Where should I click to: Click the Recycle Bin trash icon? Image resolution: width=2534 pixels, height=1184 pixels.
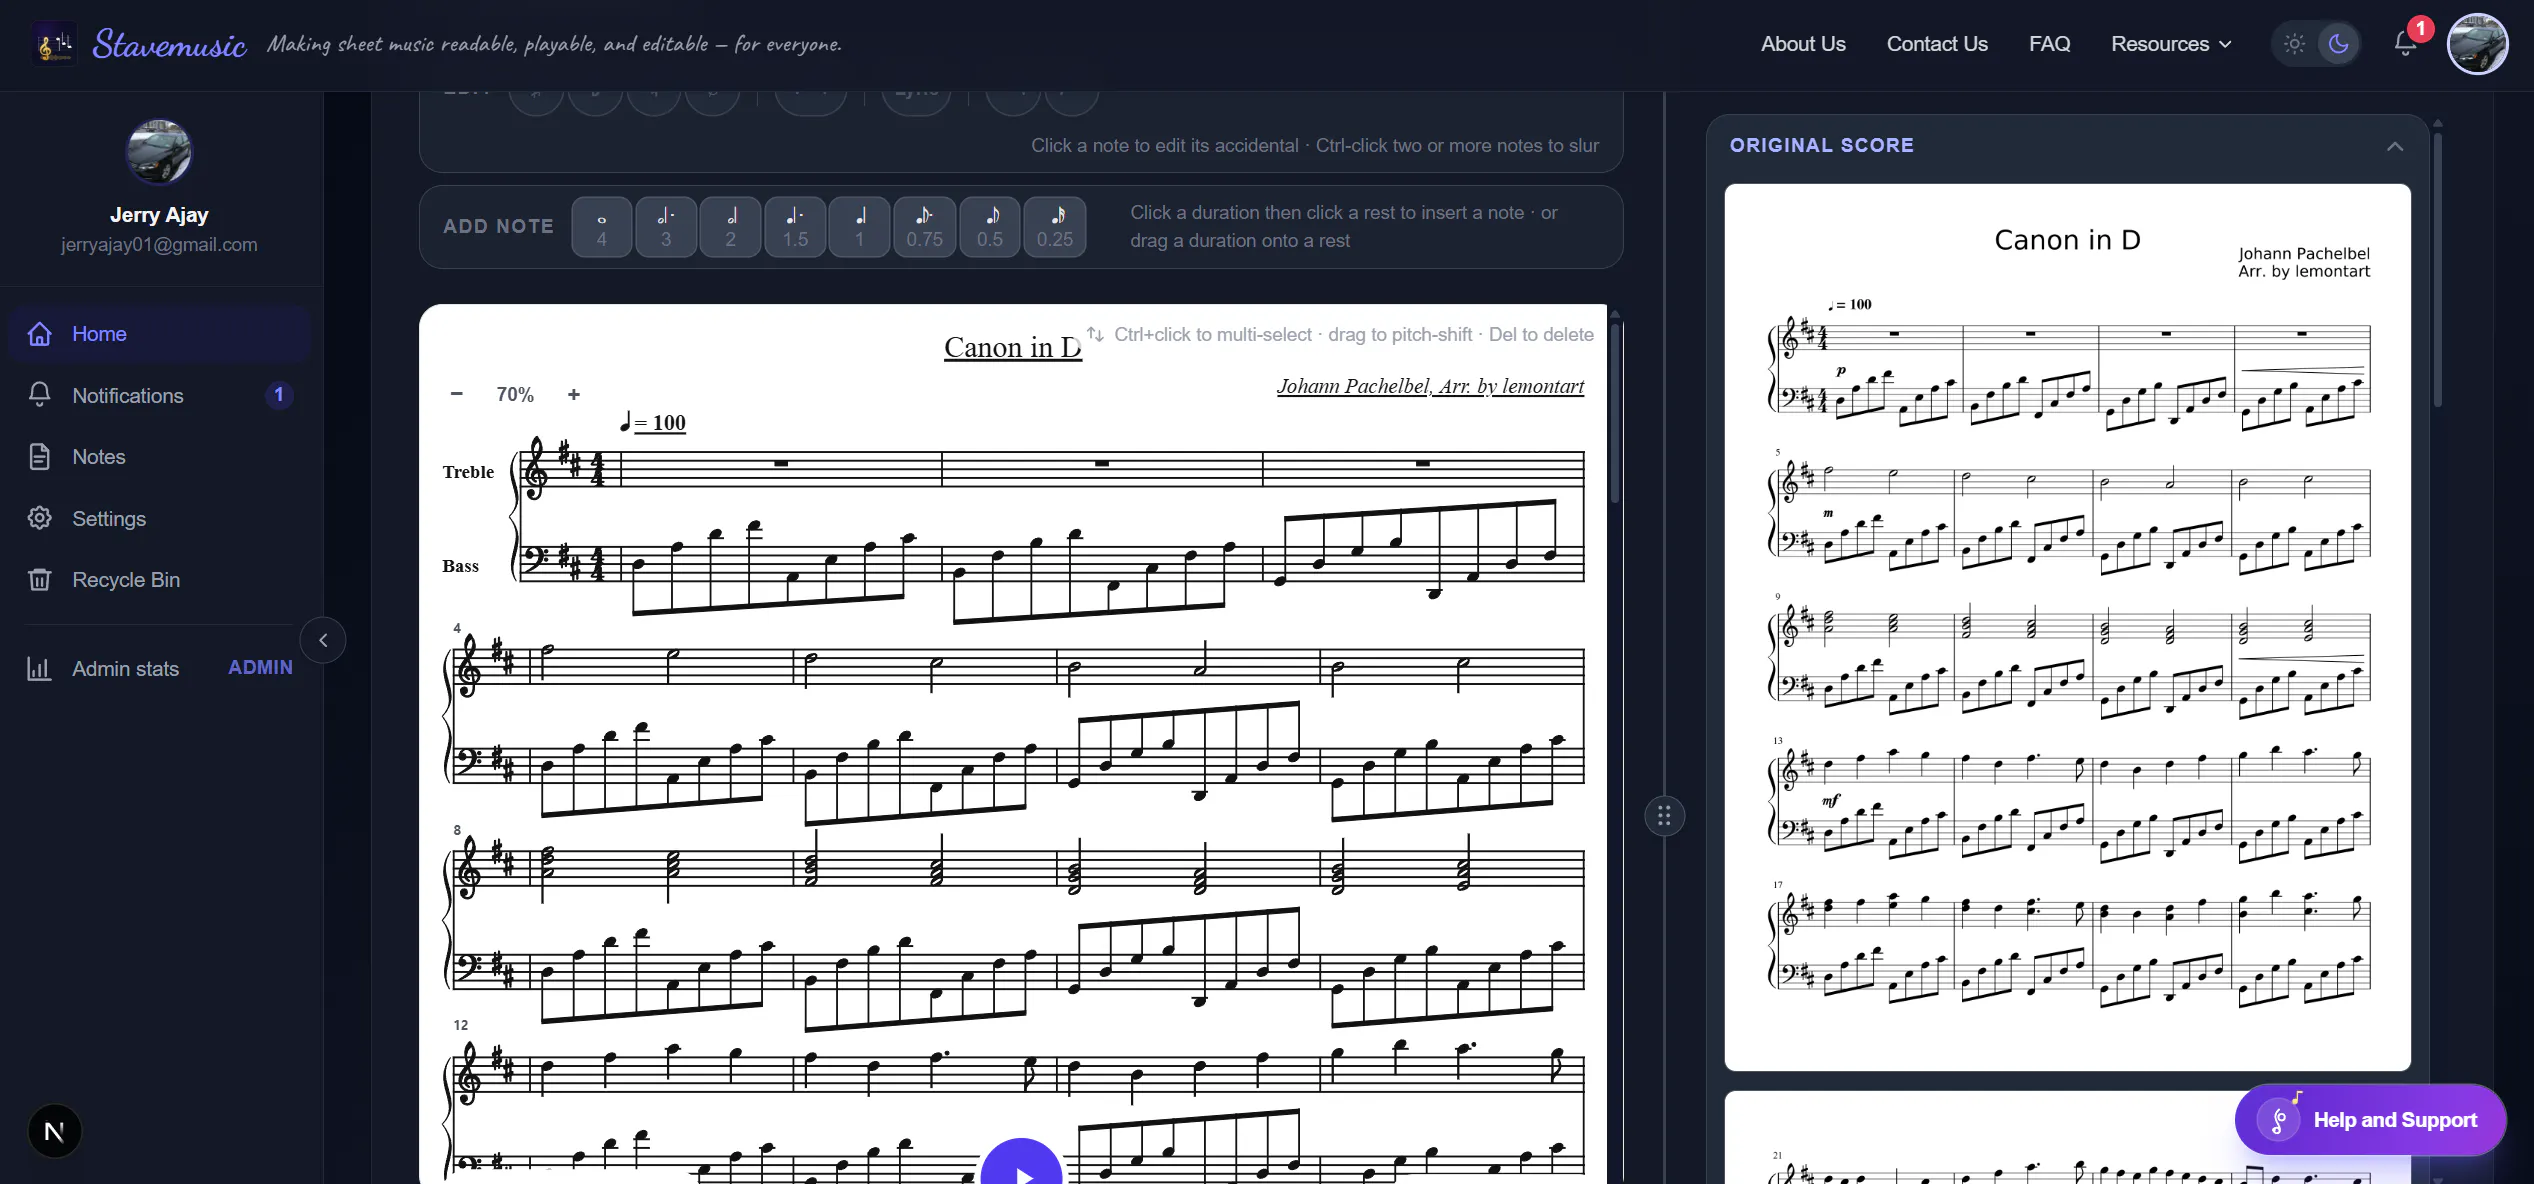(x=40, y=580)
